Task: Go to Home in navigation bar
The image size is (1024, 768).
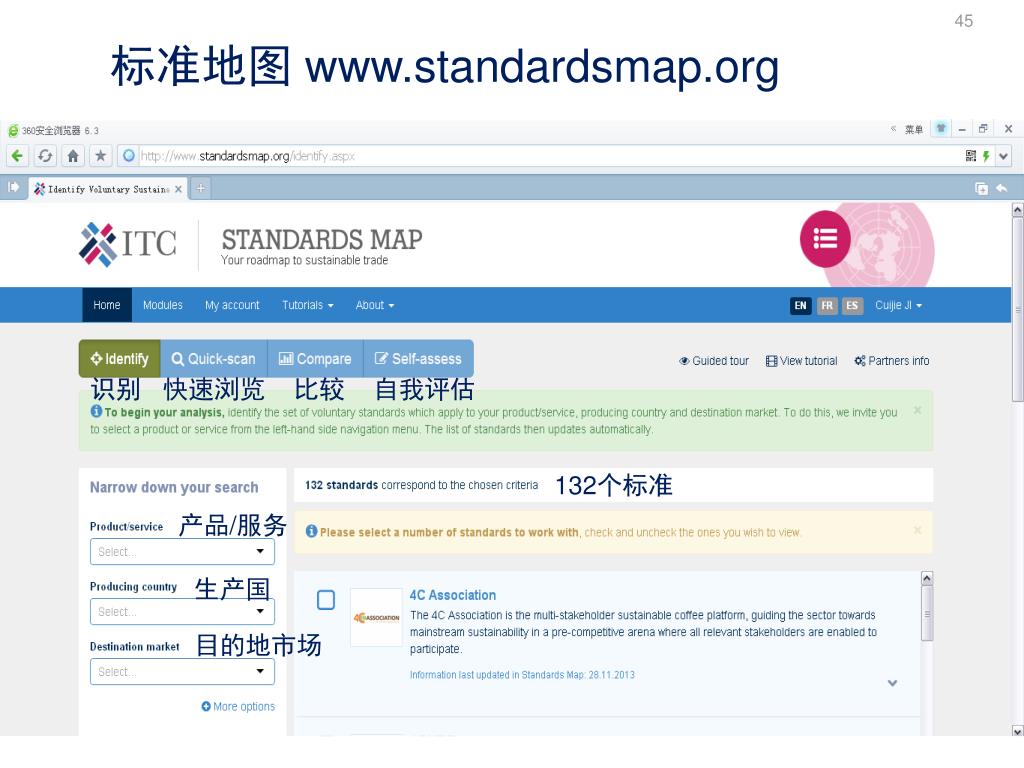Action: coord(106,305)
